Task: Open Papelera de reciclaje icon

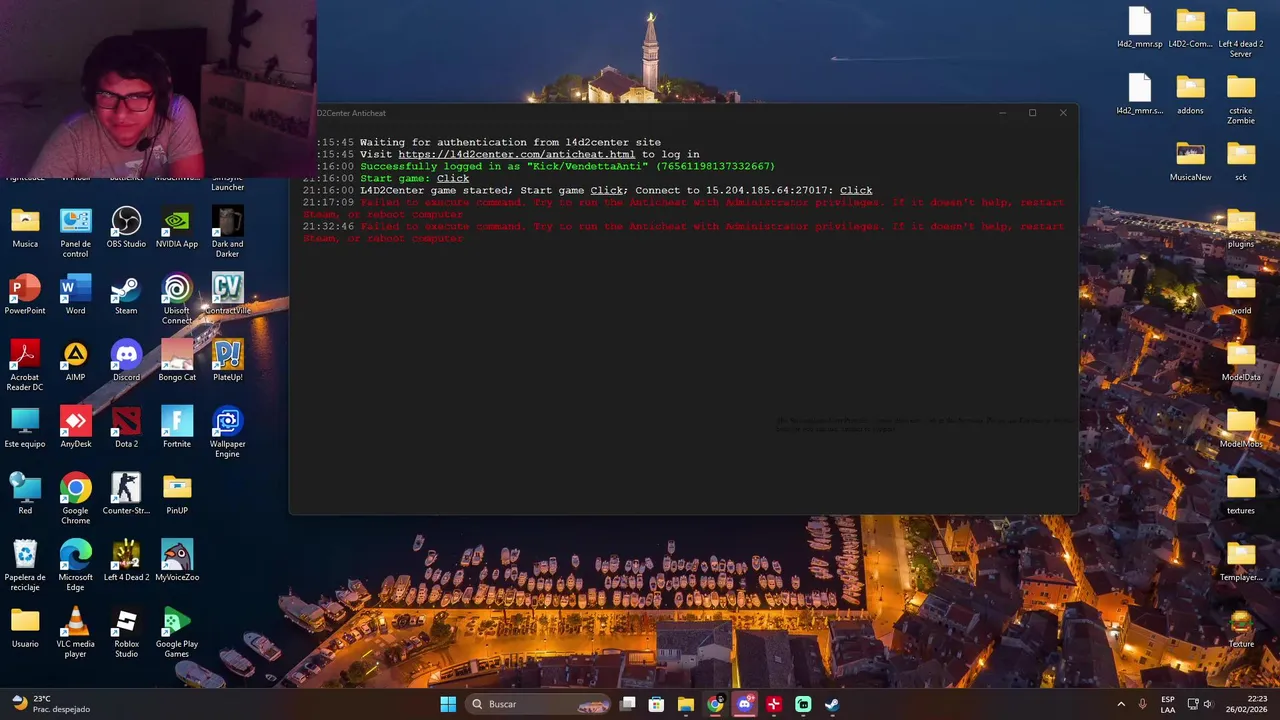Action: 25,565
